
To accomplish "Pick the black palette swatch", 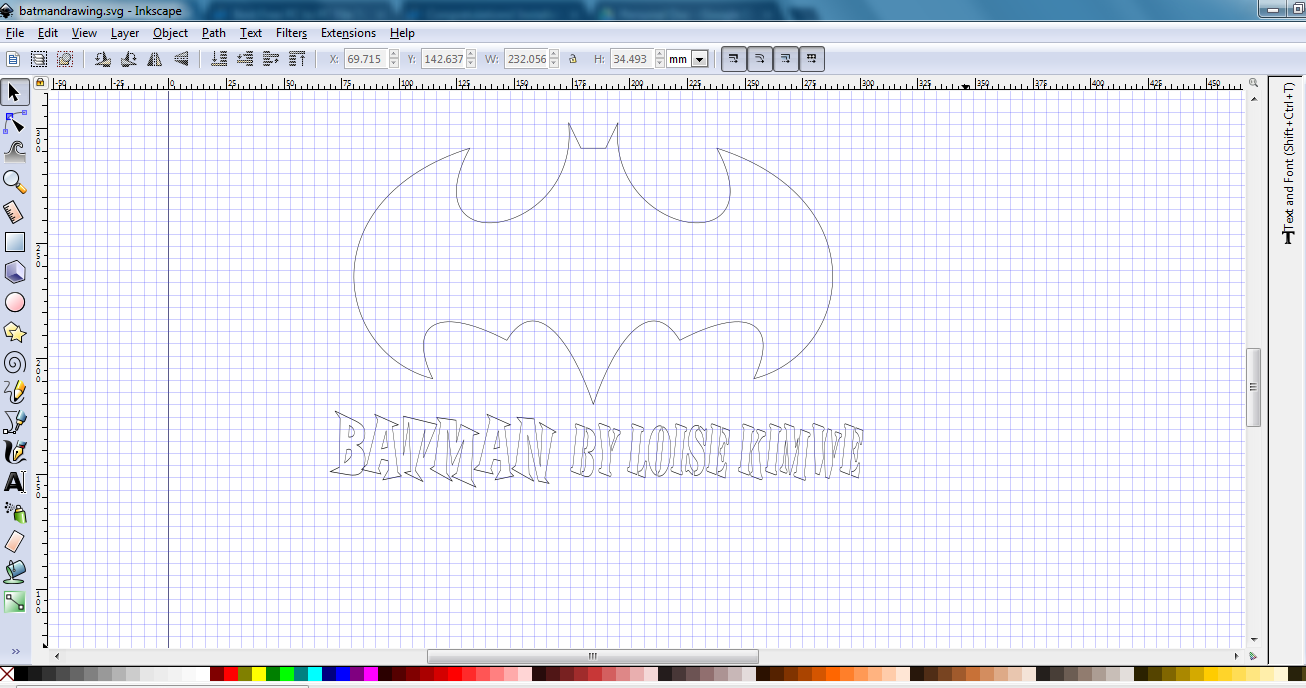I will 21,675.
